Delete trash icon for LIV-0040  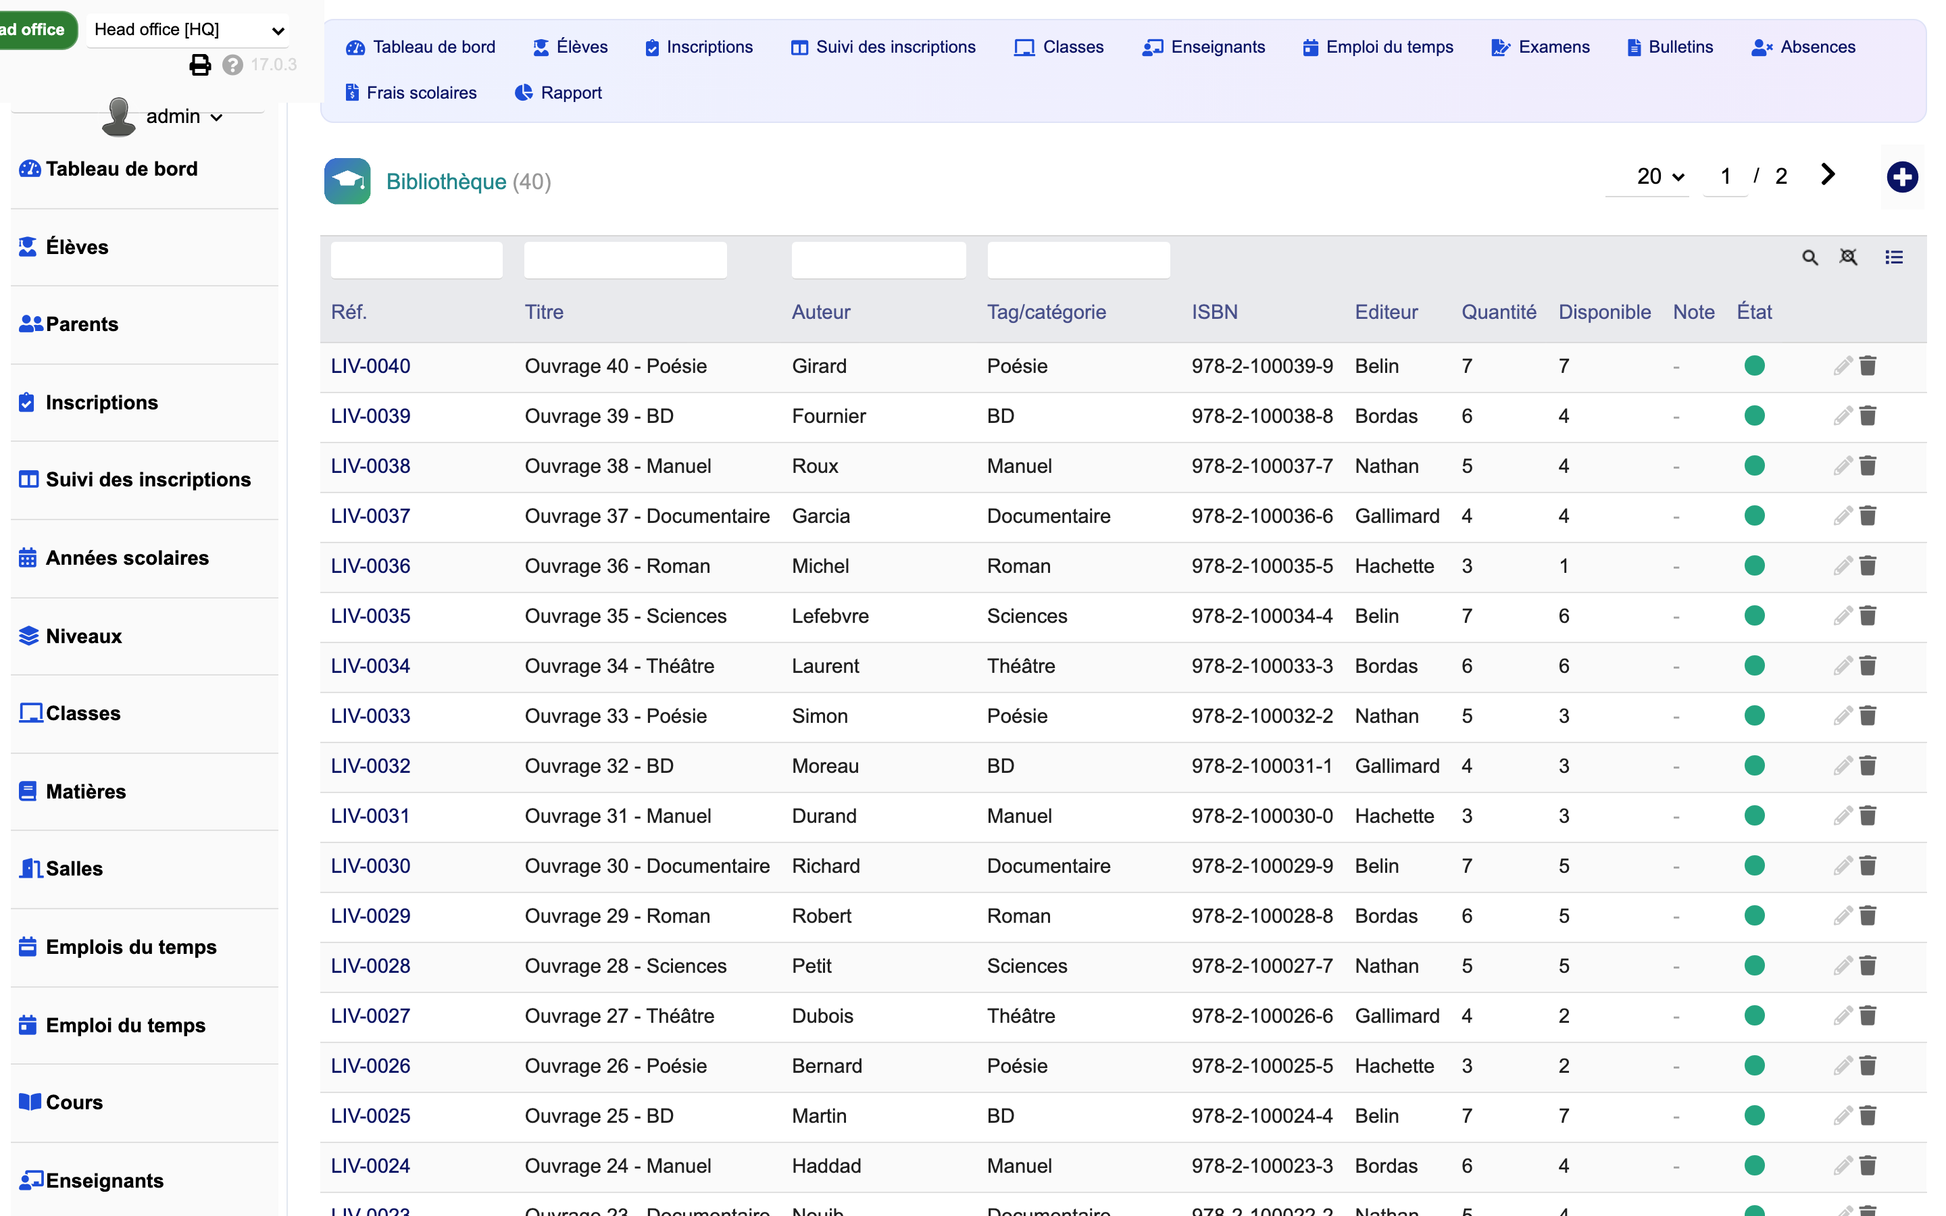tap(1868, 366)
